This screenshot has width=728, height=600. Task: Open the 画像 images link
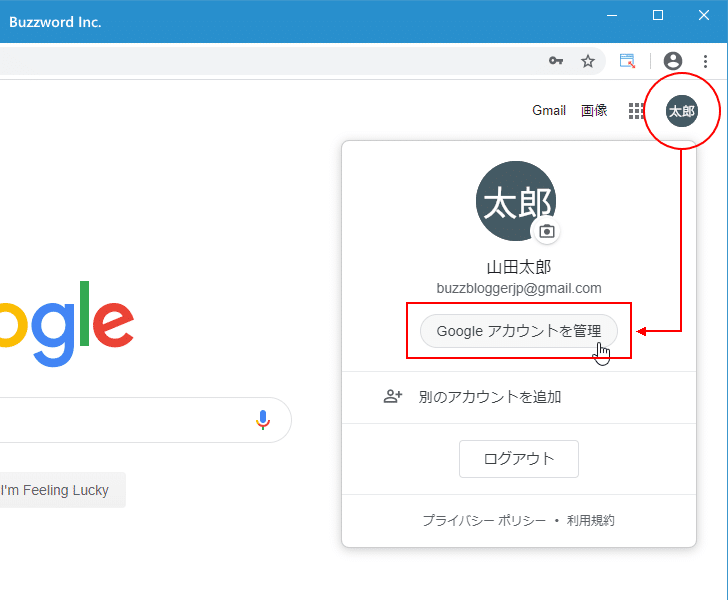[594, 111]
